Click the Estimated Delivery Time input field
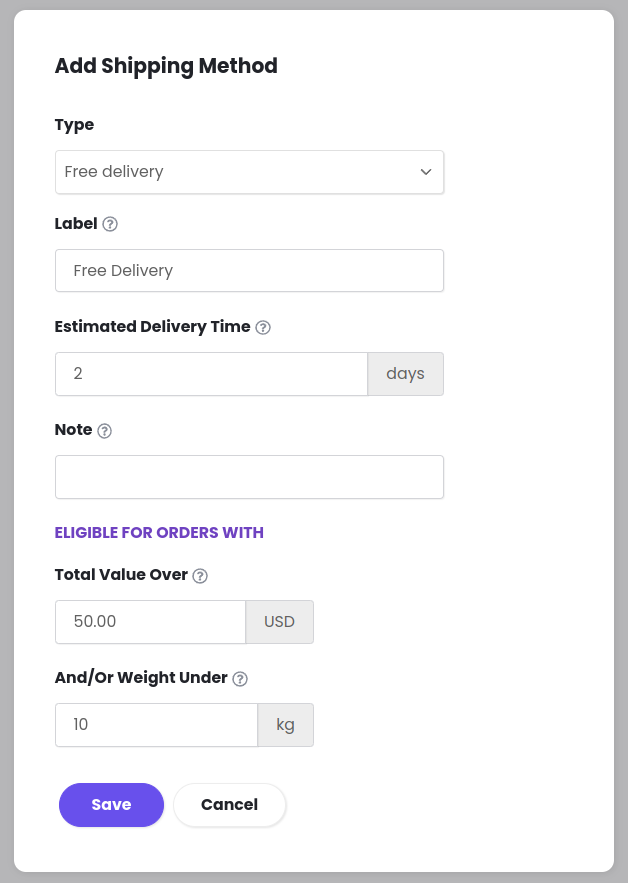Screen dimensions: 628x883 coord(211,374)
